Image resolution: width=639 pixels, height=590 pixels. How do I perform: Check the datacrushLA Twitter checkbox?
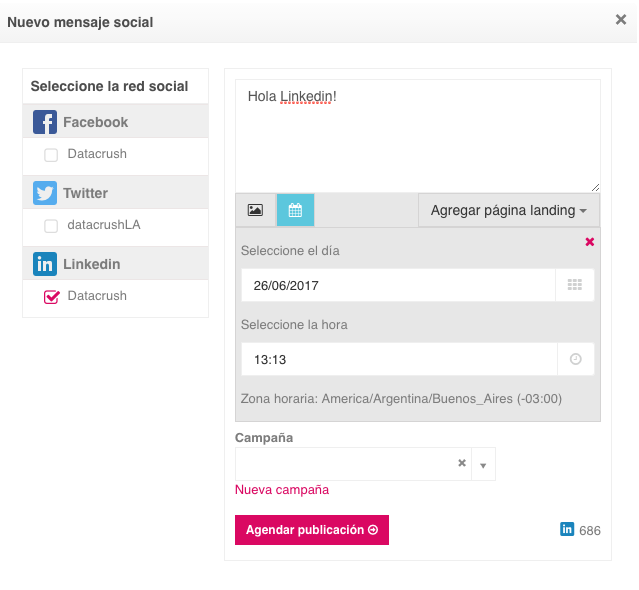click(51, 226)
